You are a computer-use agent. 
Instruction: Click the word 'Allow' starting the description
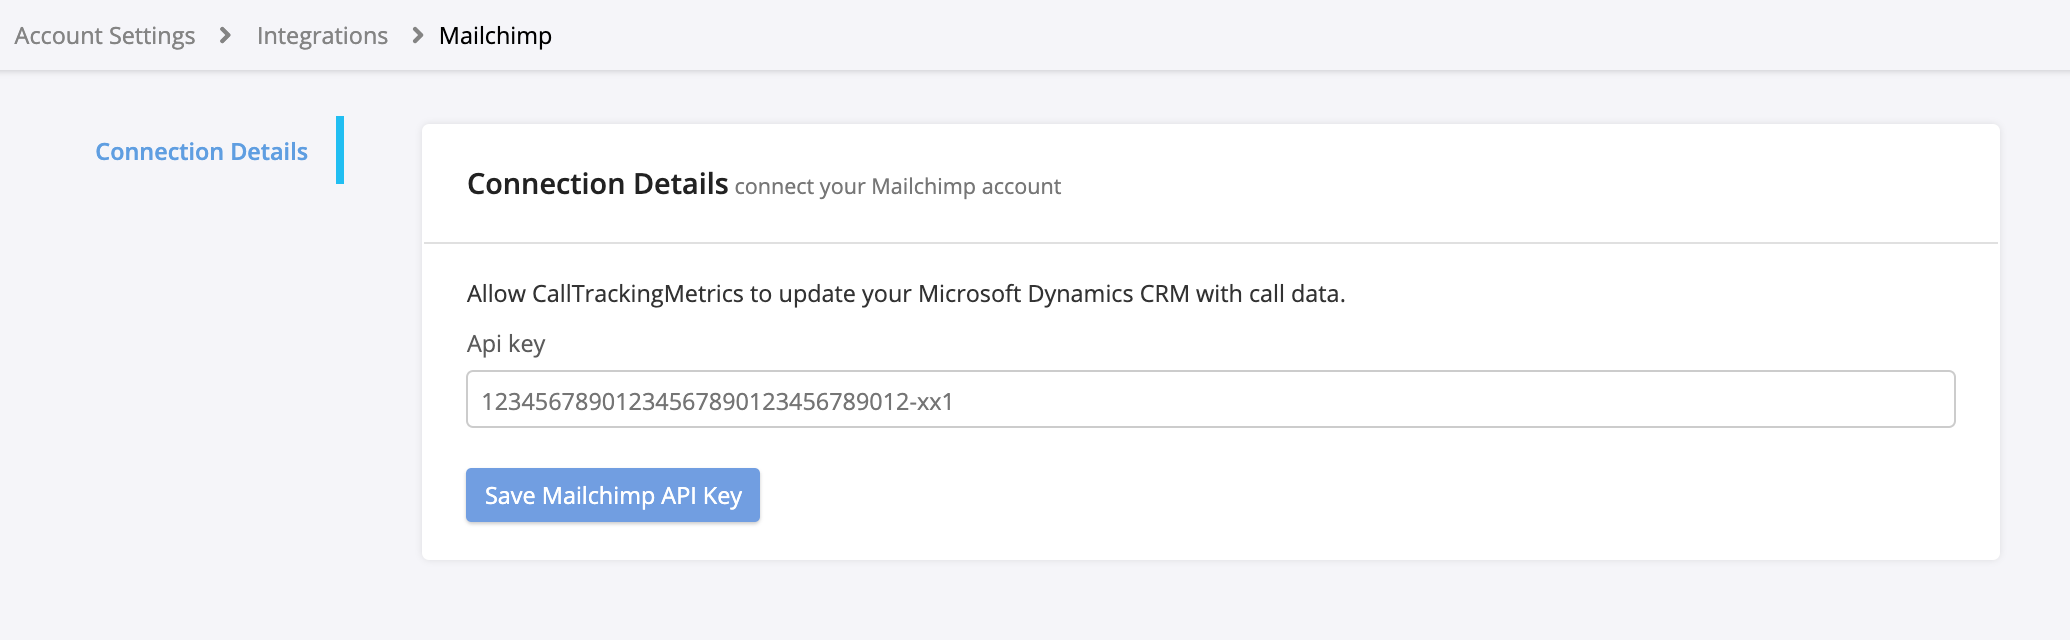[496, 294]
